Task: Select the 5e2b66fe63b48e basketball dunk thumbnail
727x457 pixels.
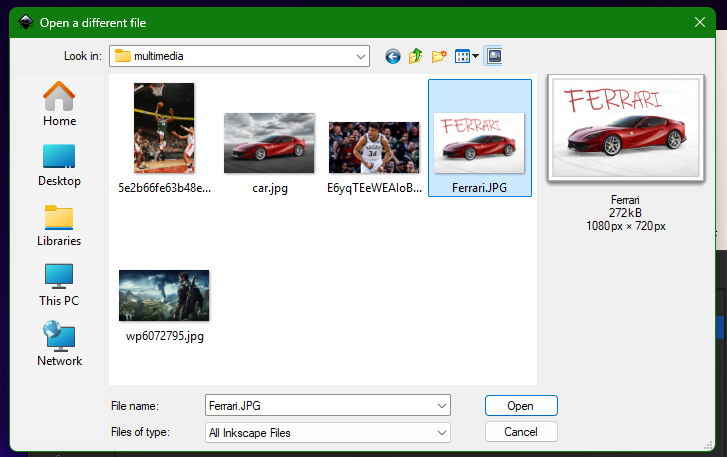Action: click(164, 128)
